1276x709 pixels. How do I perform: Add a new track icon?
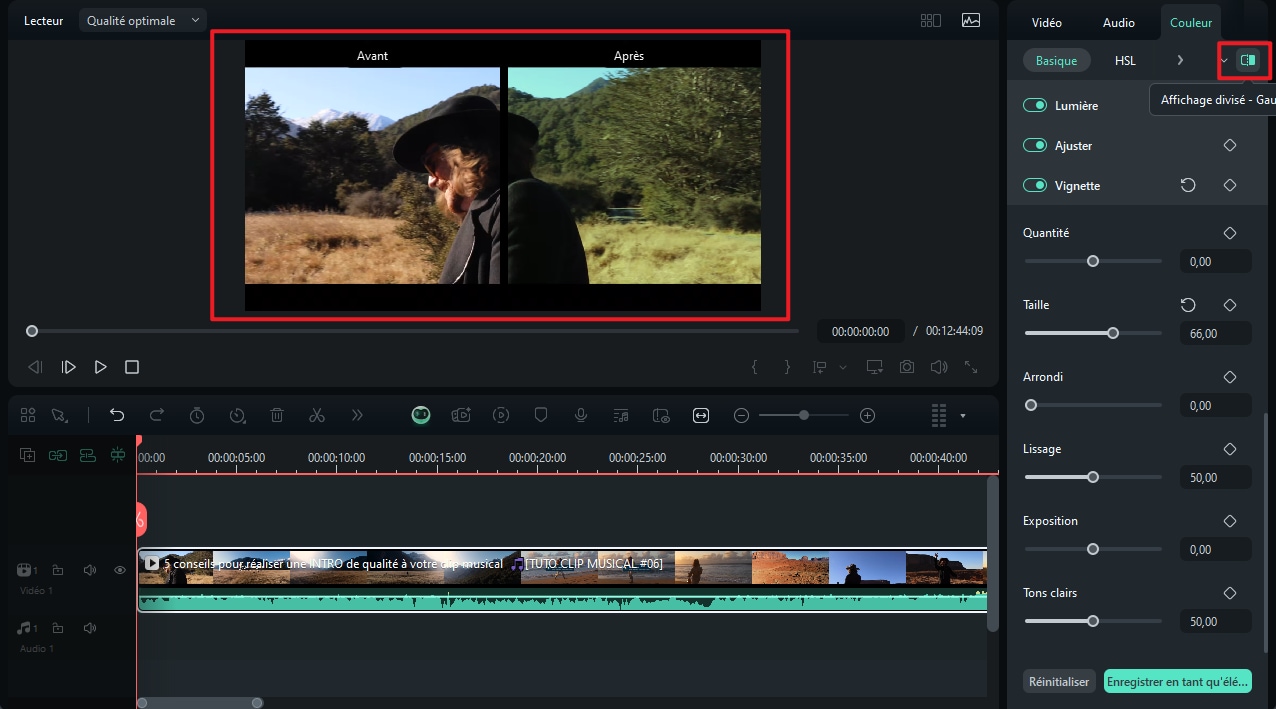(x=28, y=455)
